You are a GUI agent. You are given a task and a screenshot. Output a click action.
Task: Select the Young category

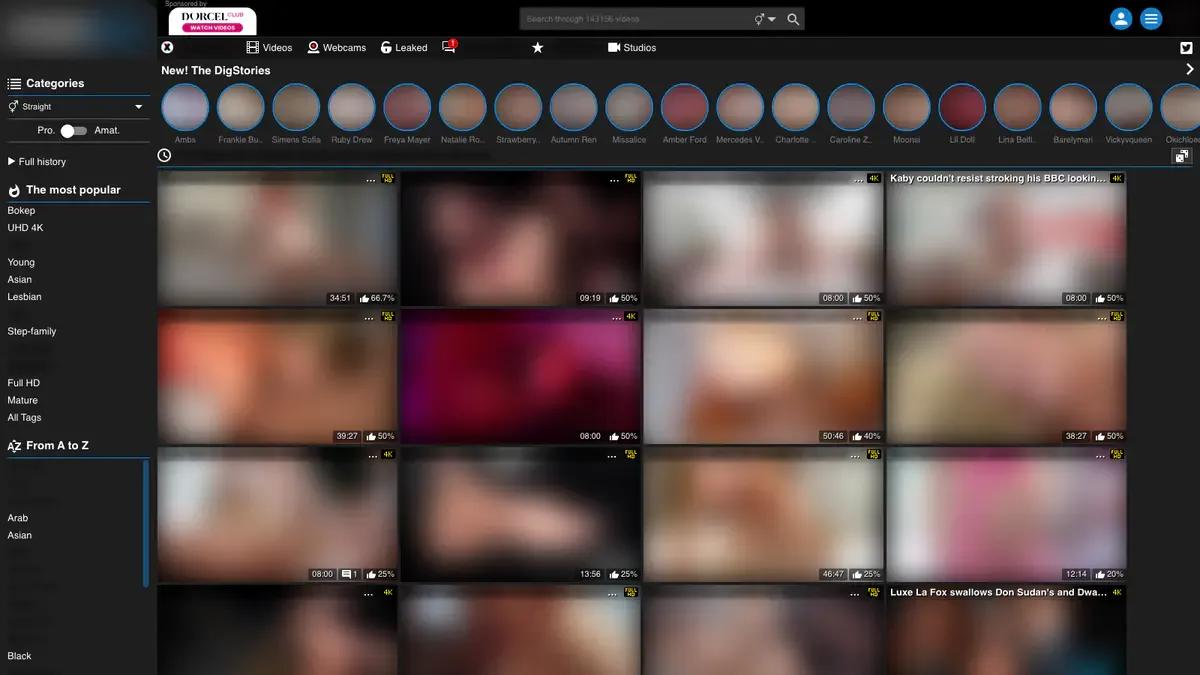pyautogui.click(x=21, y=262)
